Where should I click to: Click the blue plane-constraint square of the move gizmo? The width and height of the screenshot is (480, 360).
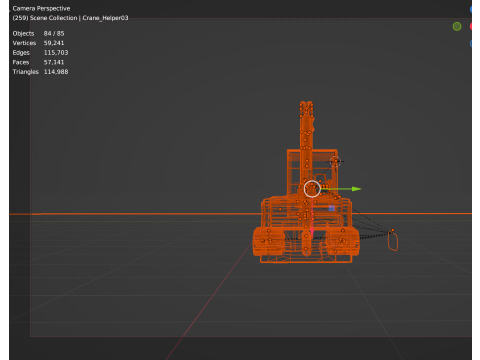331,208
